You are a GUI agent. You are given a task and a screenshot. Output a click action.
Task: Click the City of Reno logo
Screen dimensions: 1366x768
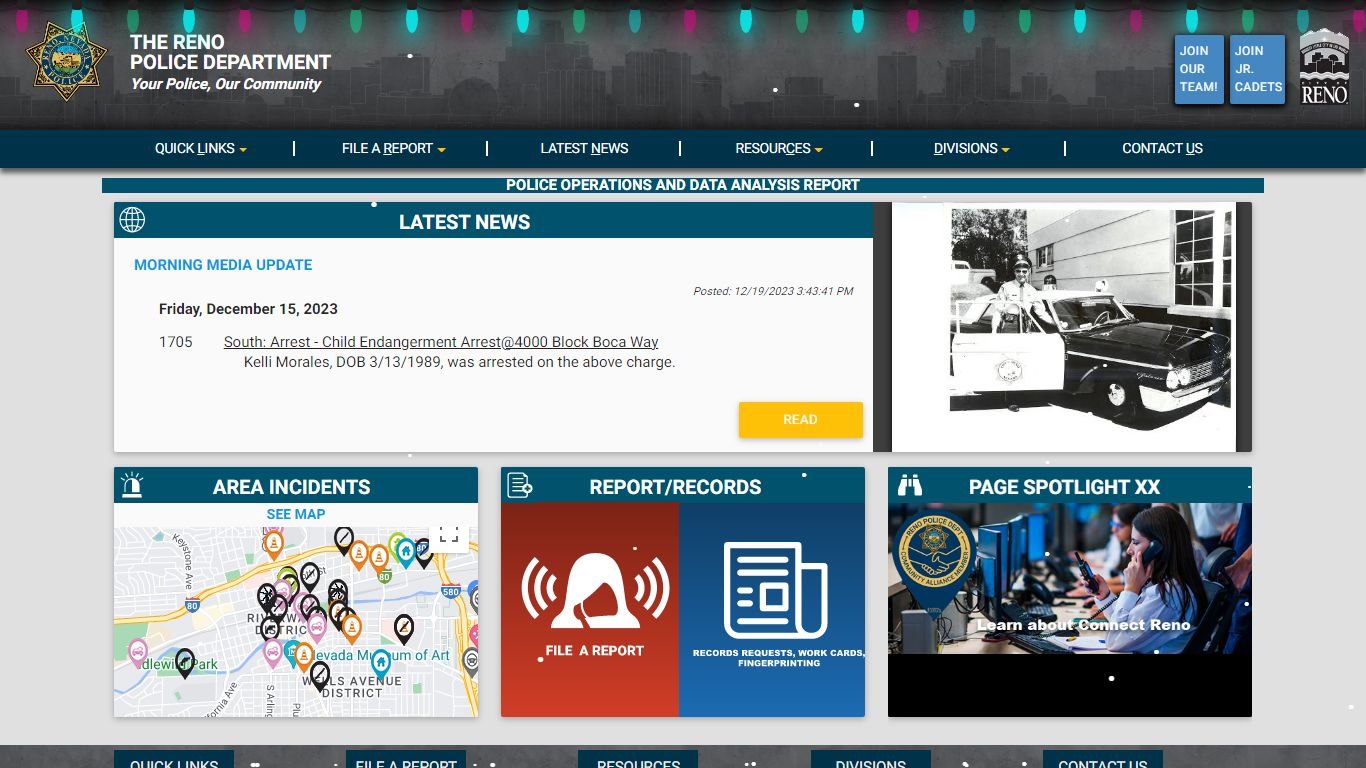click(1324, 66)
